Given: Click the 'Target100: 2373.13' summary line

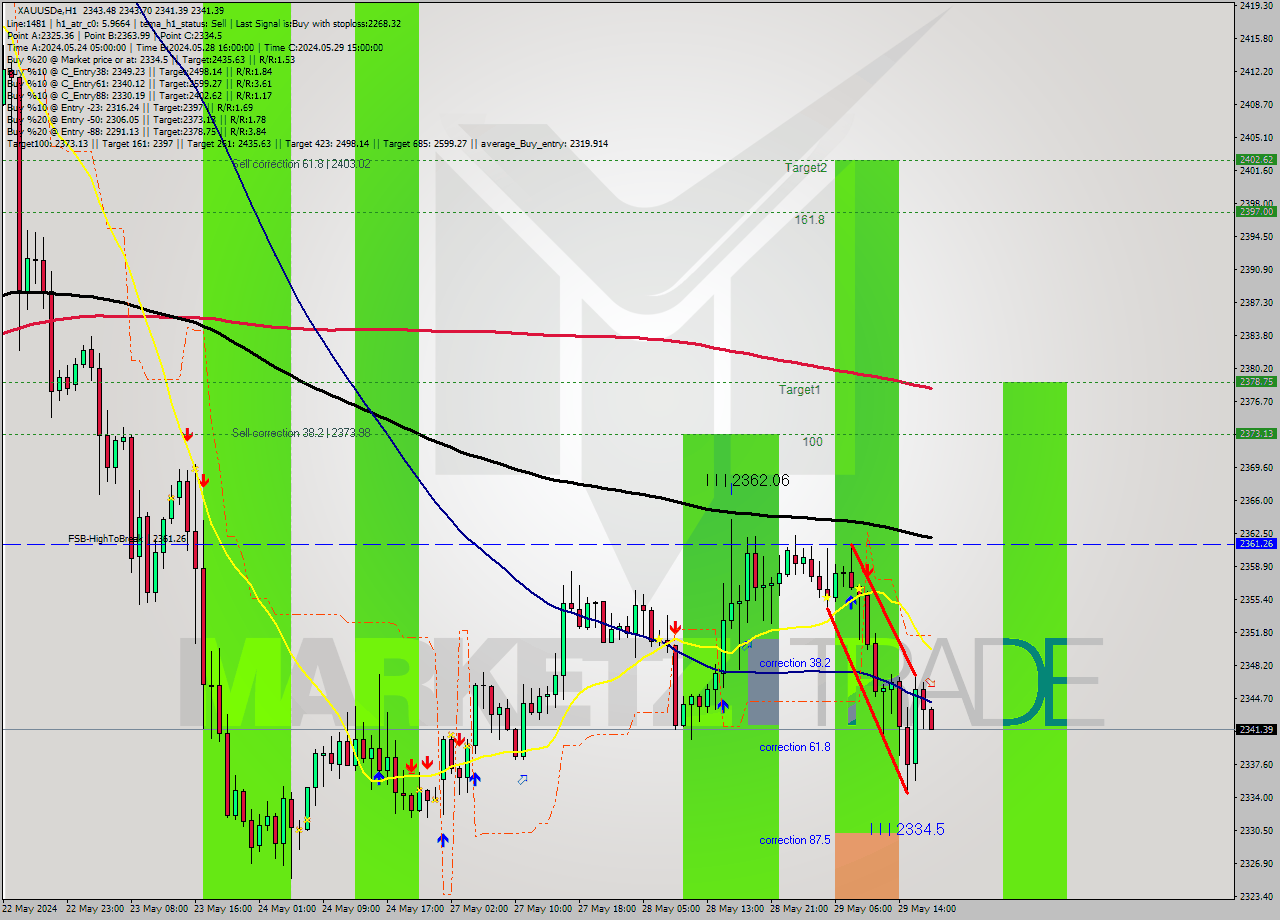Looking at the screenshot, I should click(307, 143).
